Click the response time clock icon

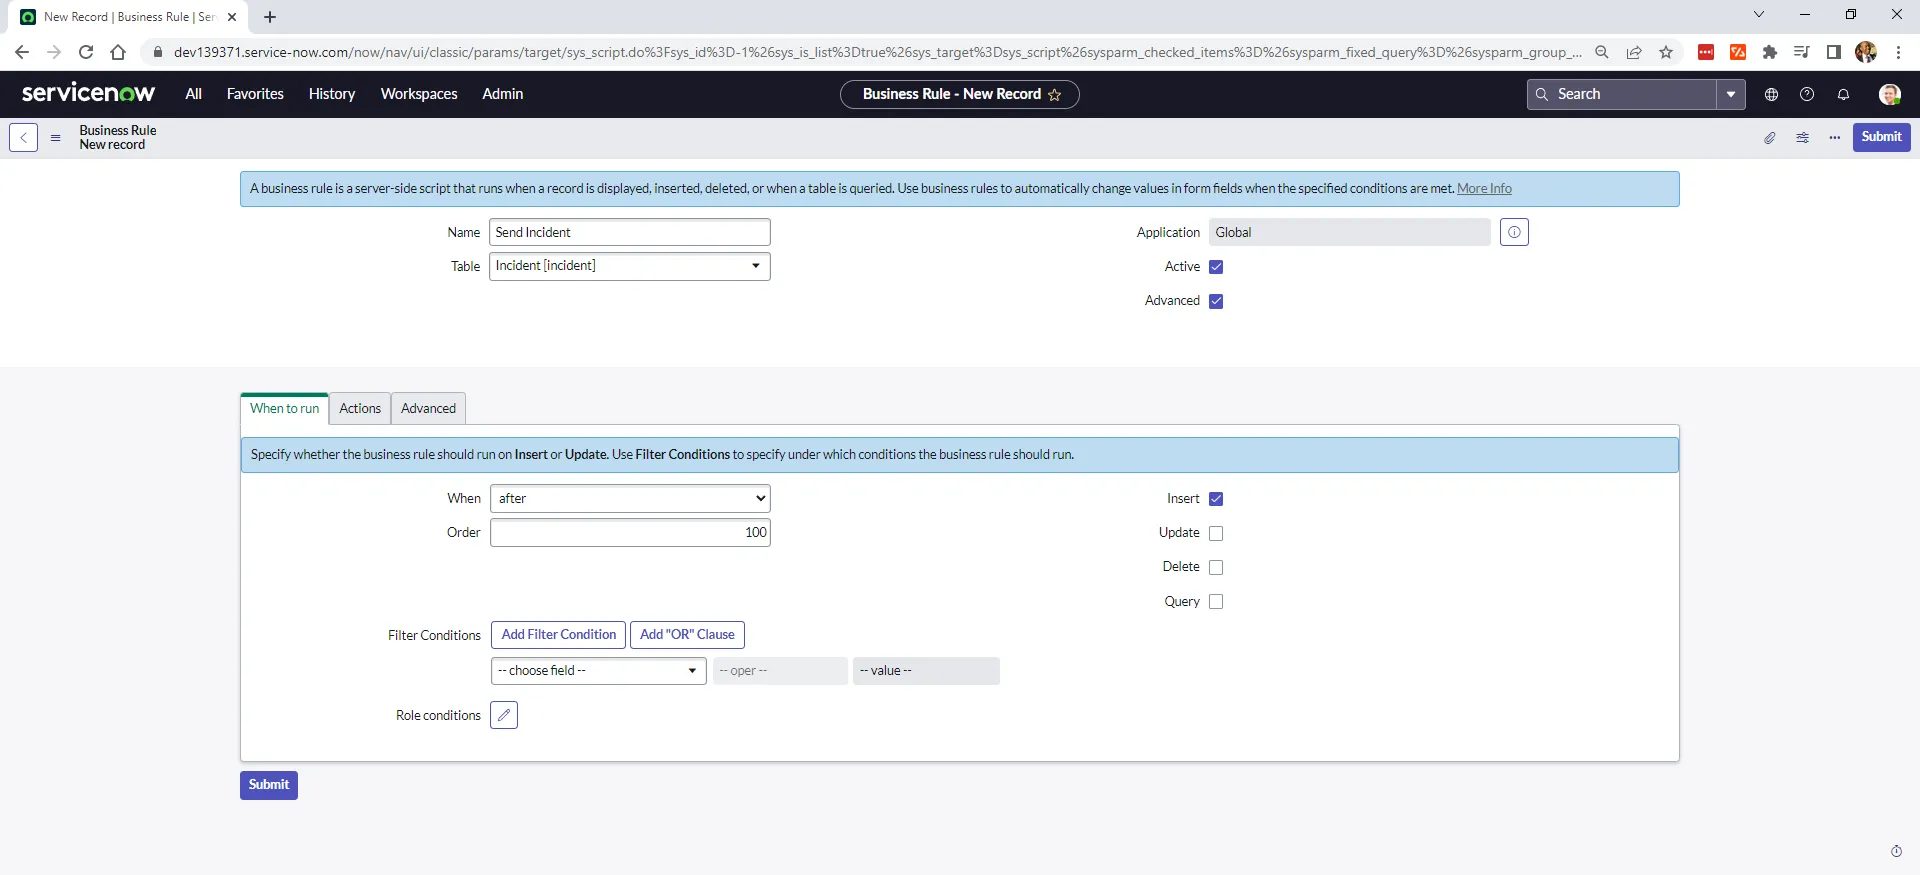click(x=1896, y=851)
